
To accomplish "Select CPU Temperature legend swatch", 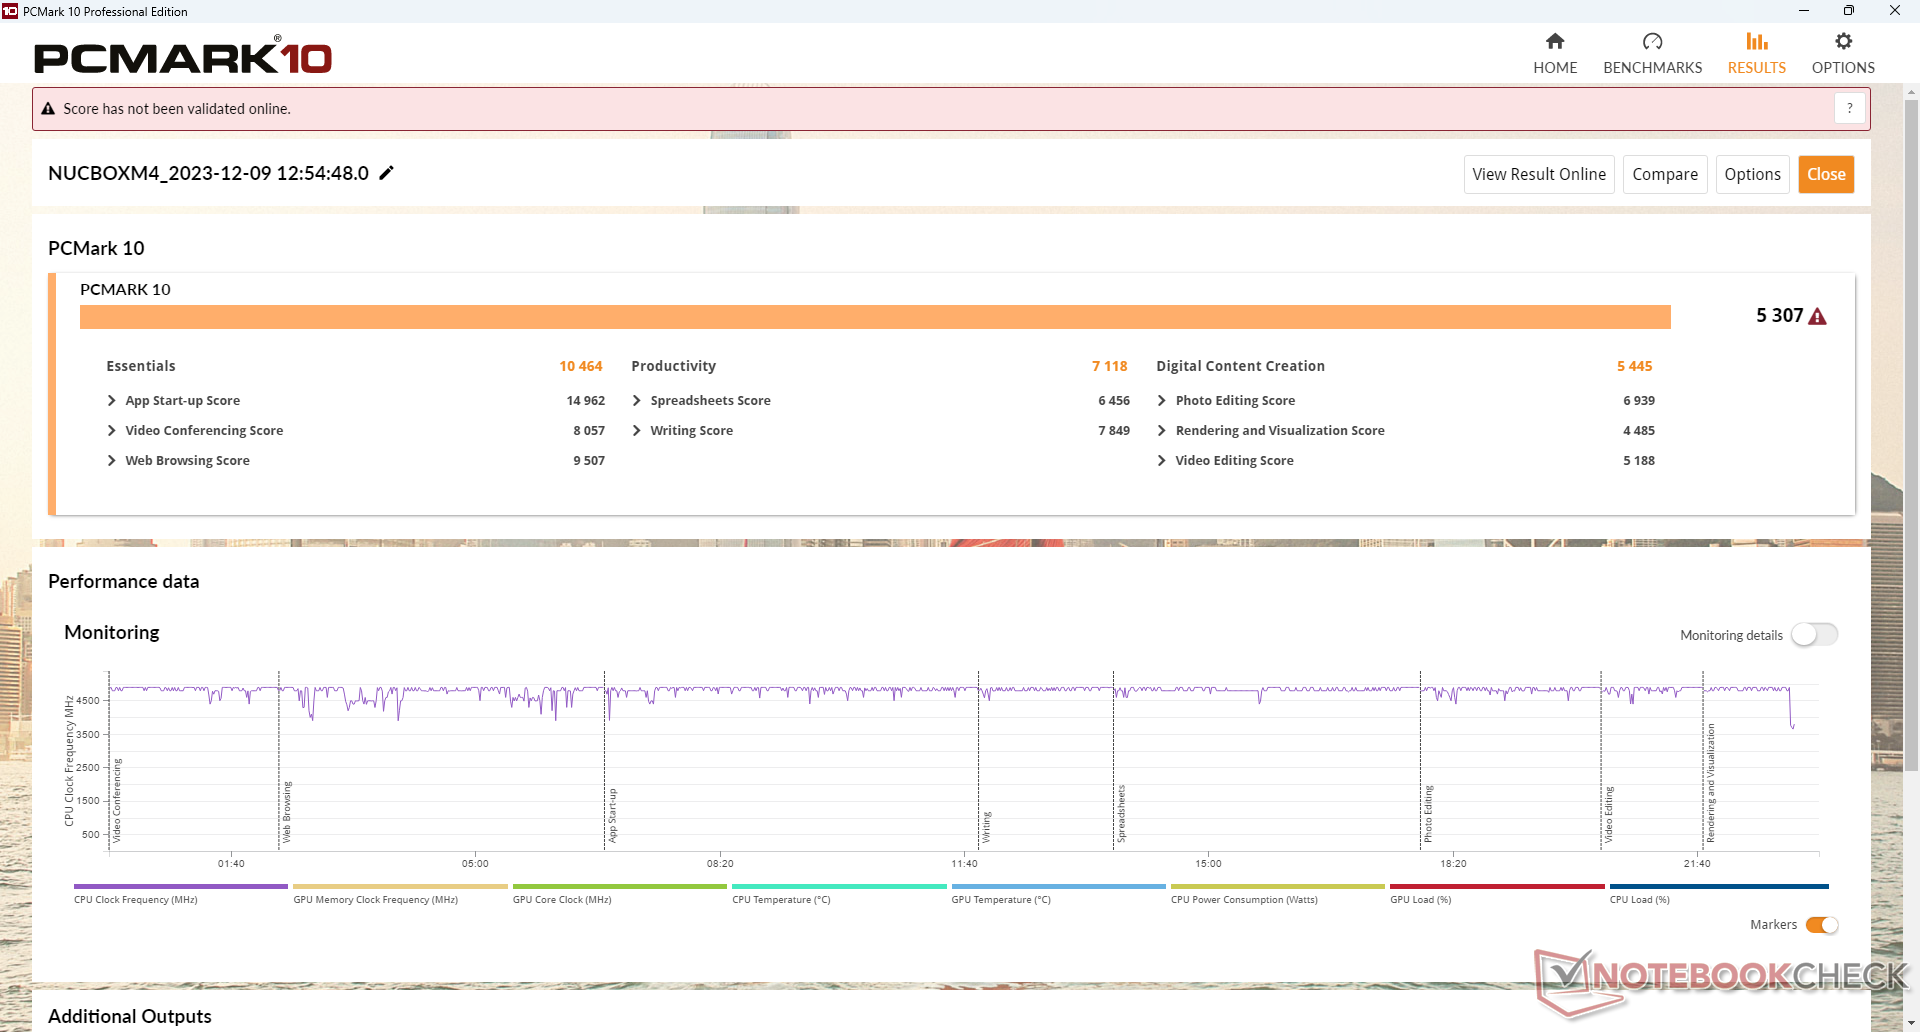I will [x=839, y=886].
